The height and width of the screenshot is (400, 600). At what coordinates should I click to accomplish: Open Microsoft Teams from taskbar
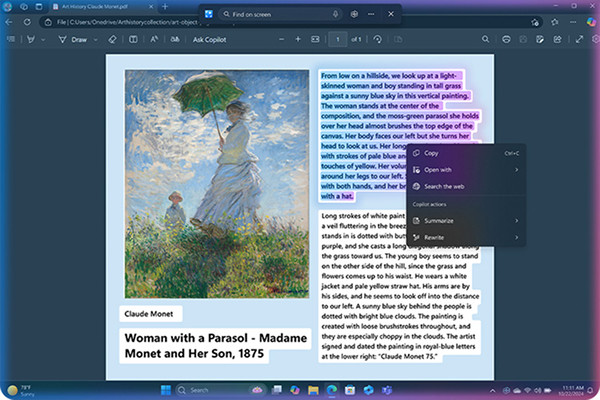pyautogui.click(x=387, y=390)
